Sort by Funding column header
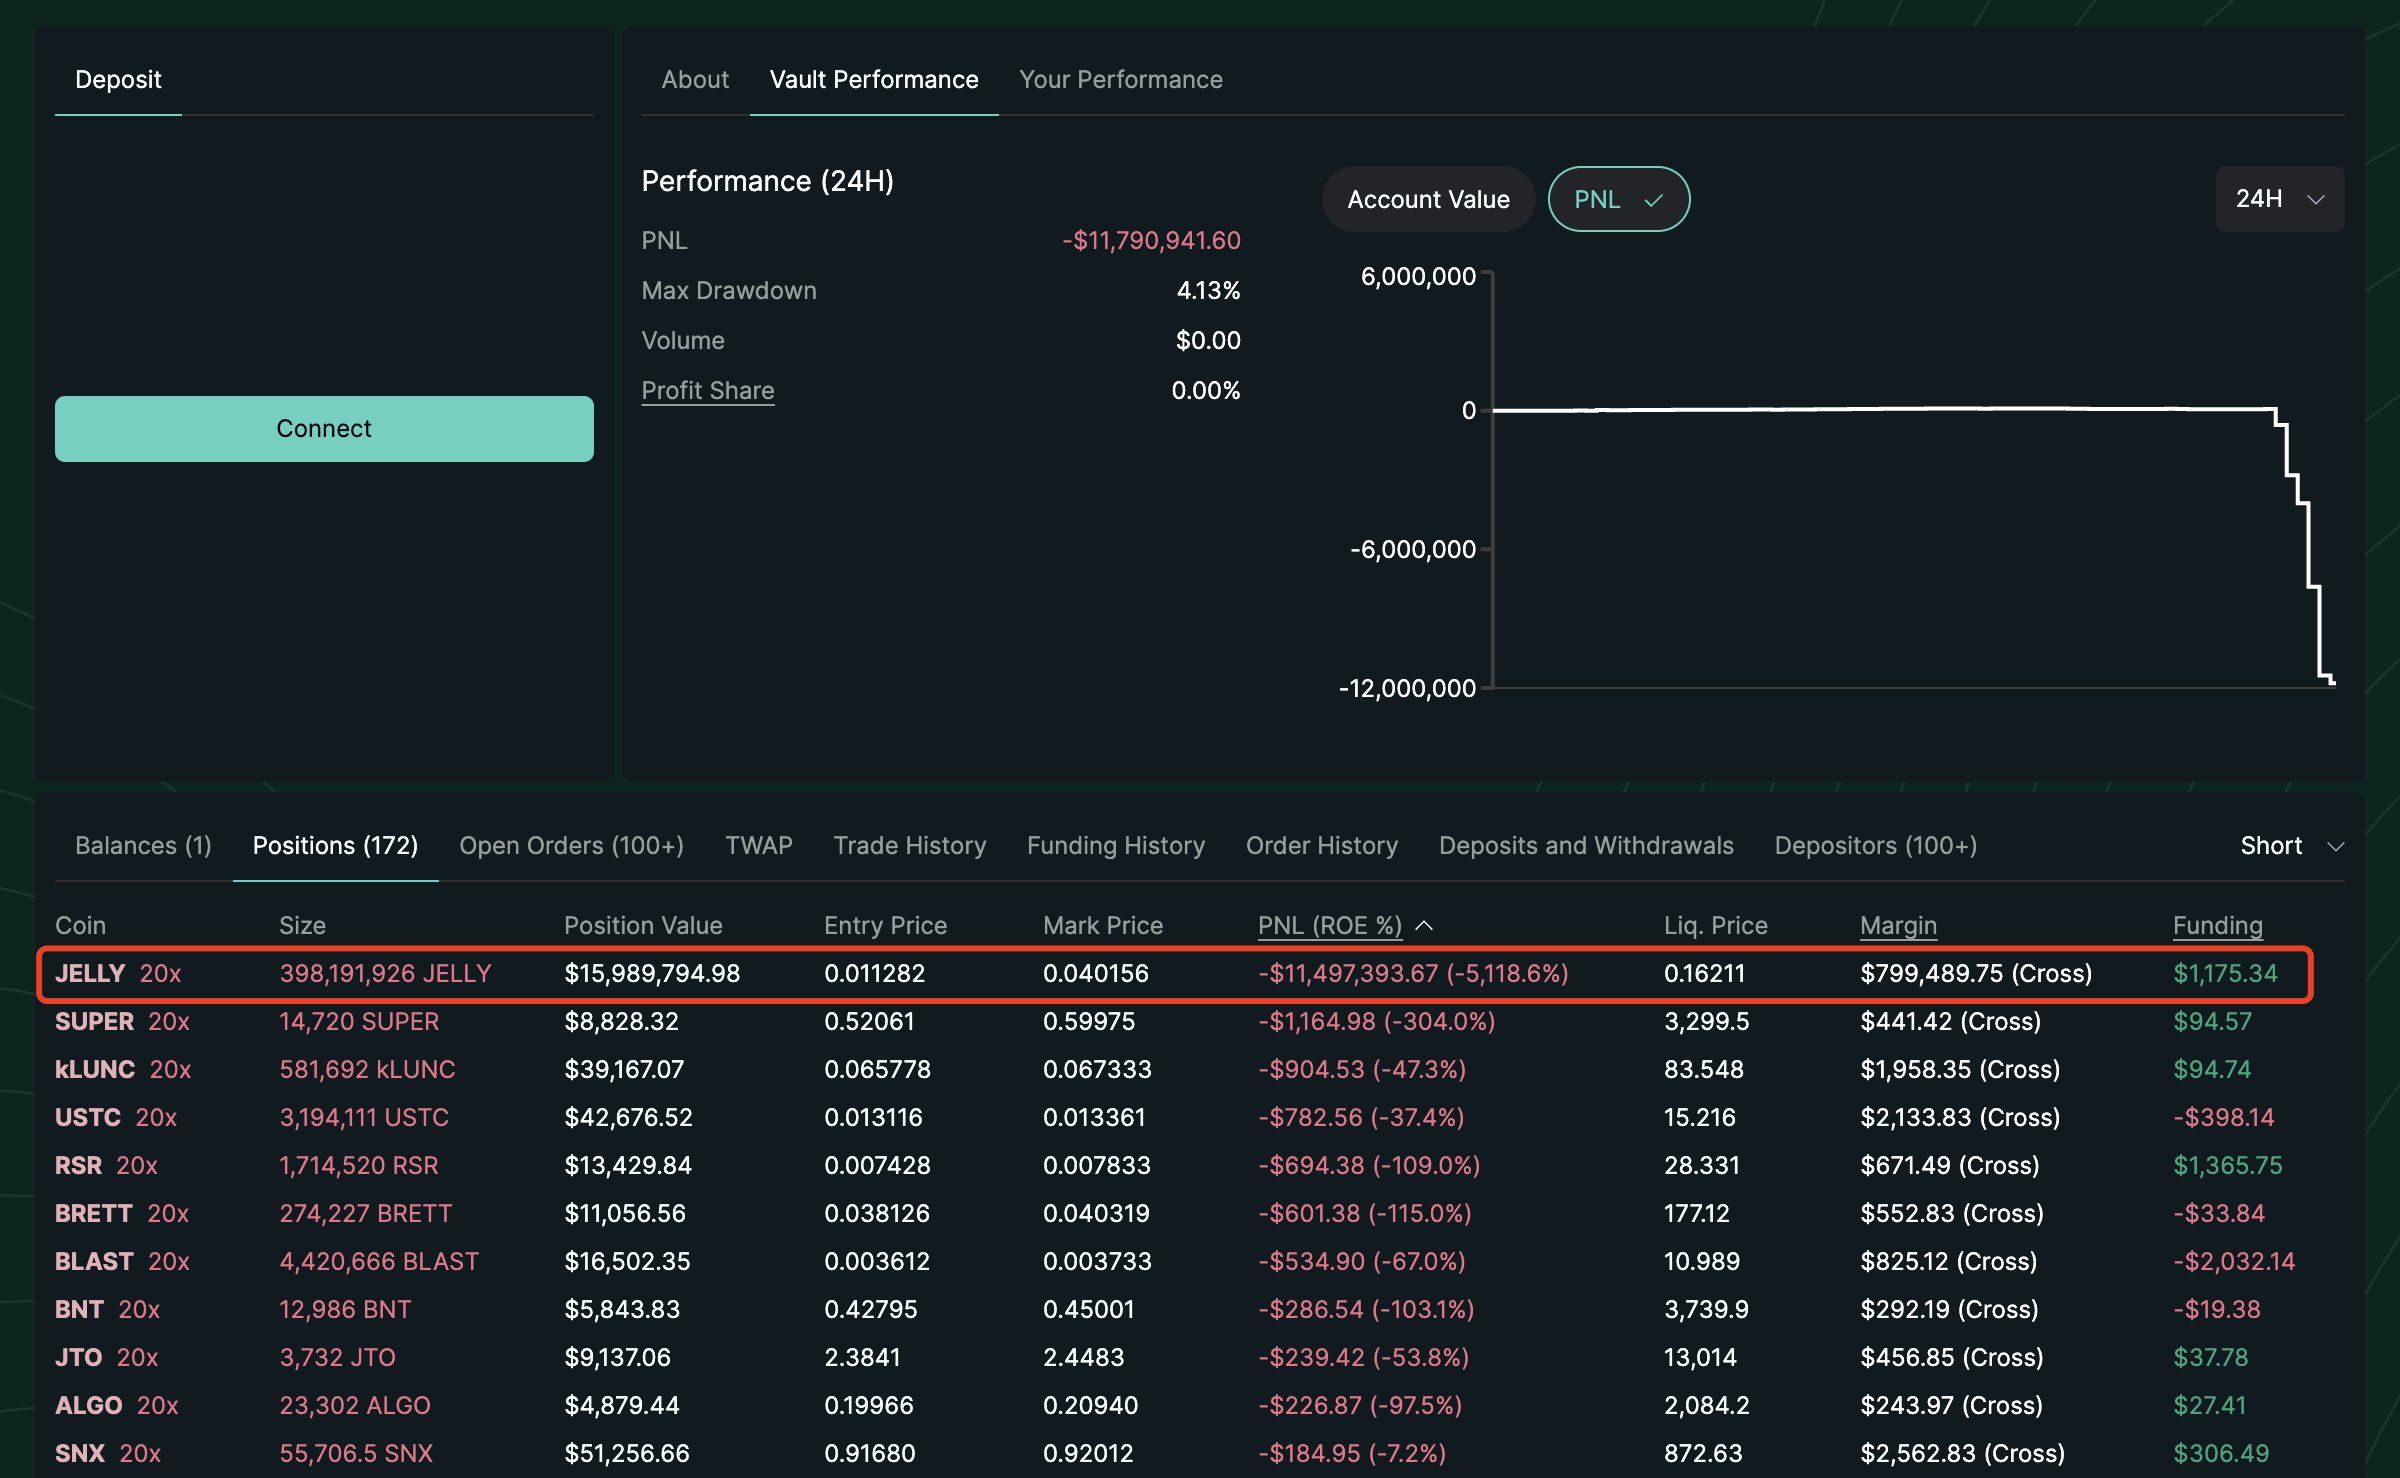 pos(2216,926)
